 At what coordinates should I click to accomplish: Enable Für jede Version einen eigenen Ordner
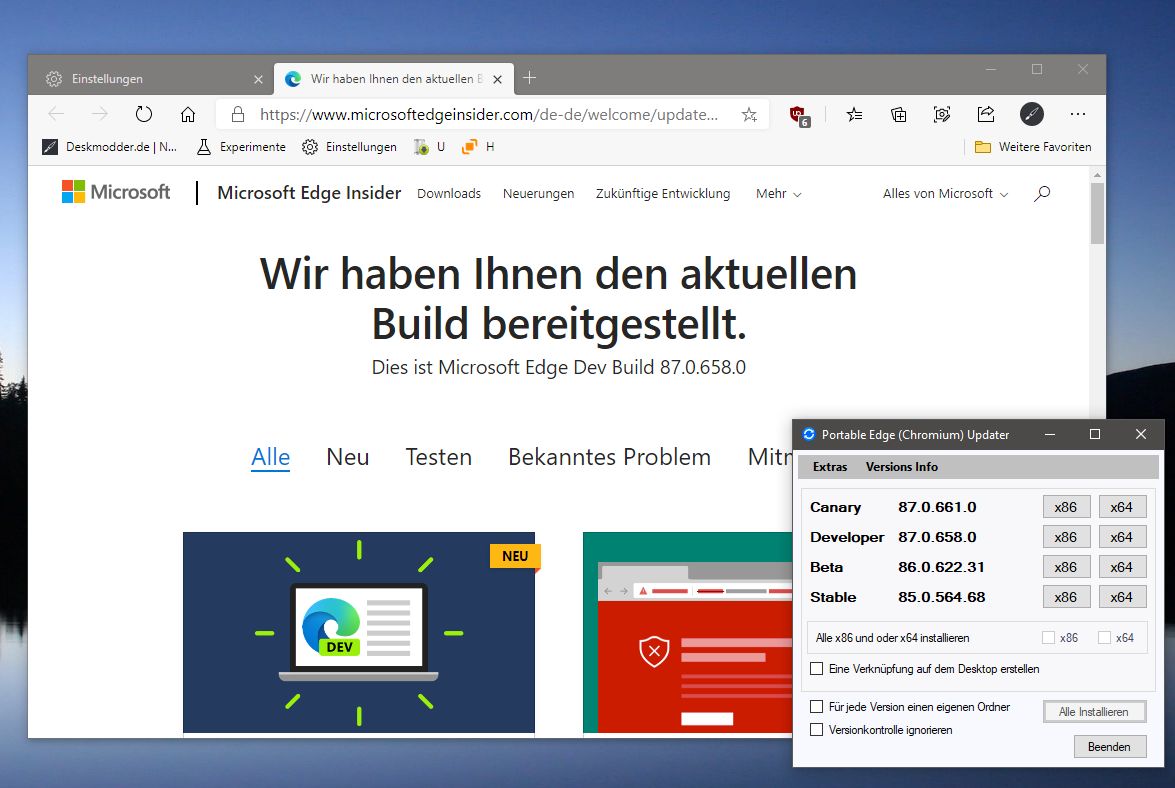817,706
